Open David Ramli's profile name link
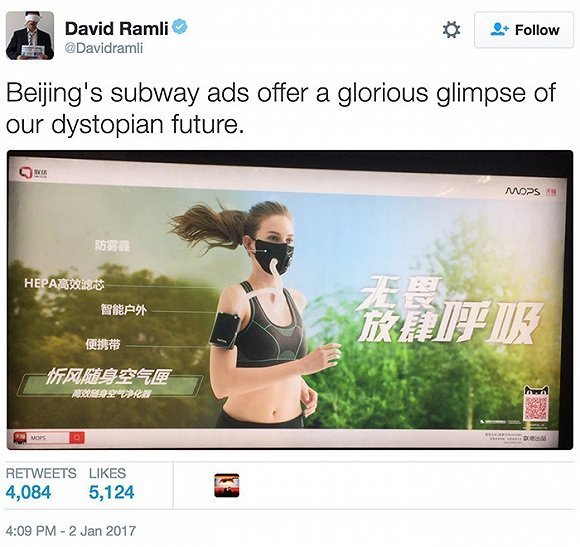Viewport: 580px width, 547px height. click(x=117, y=28)
